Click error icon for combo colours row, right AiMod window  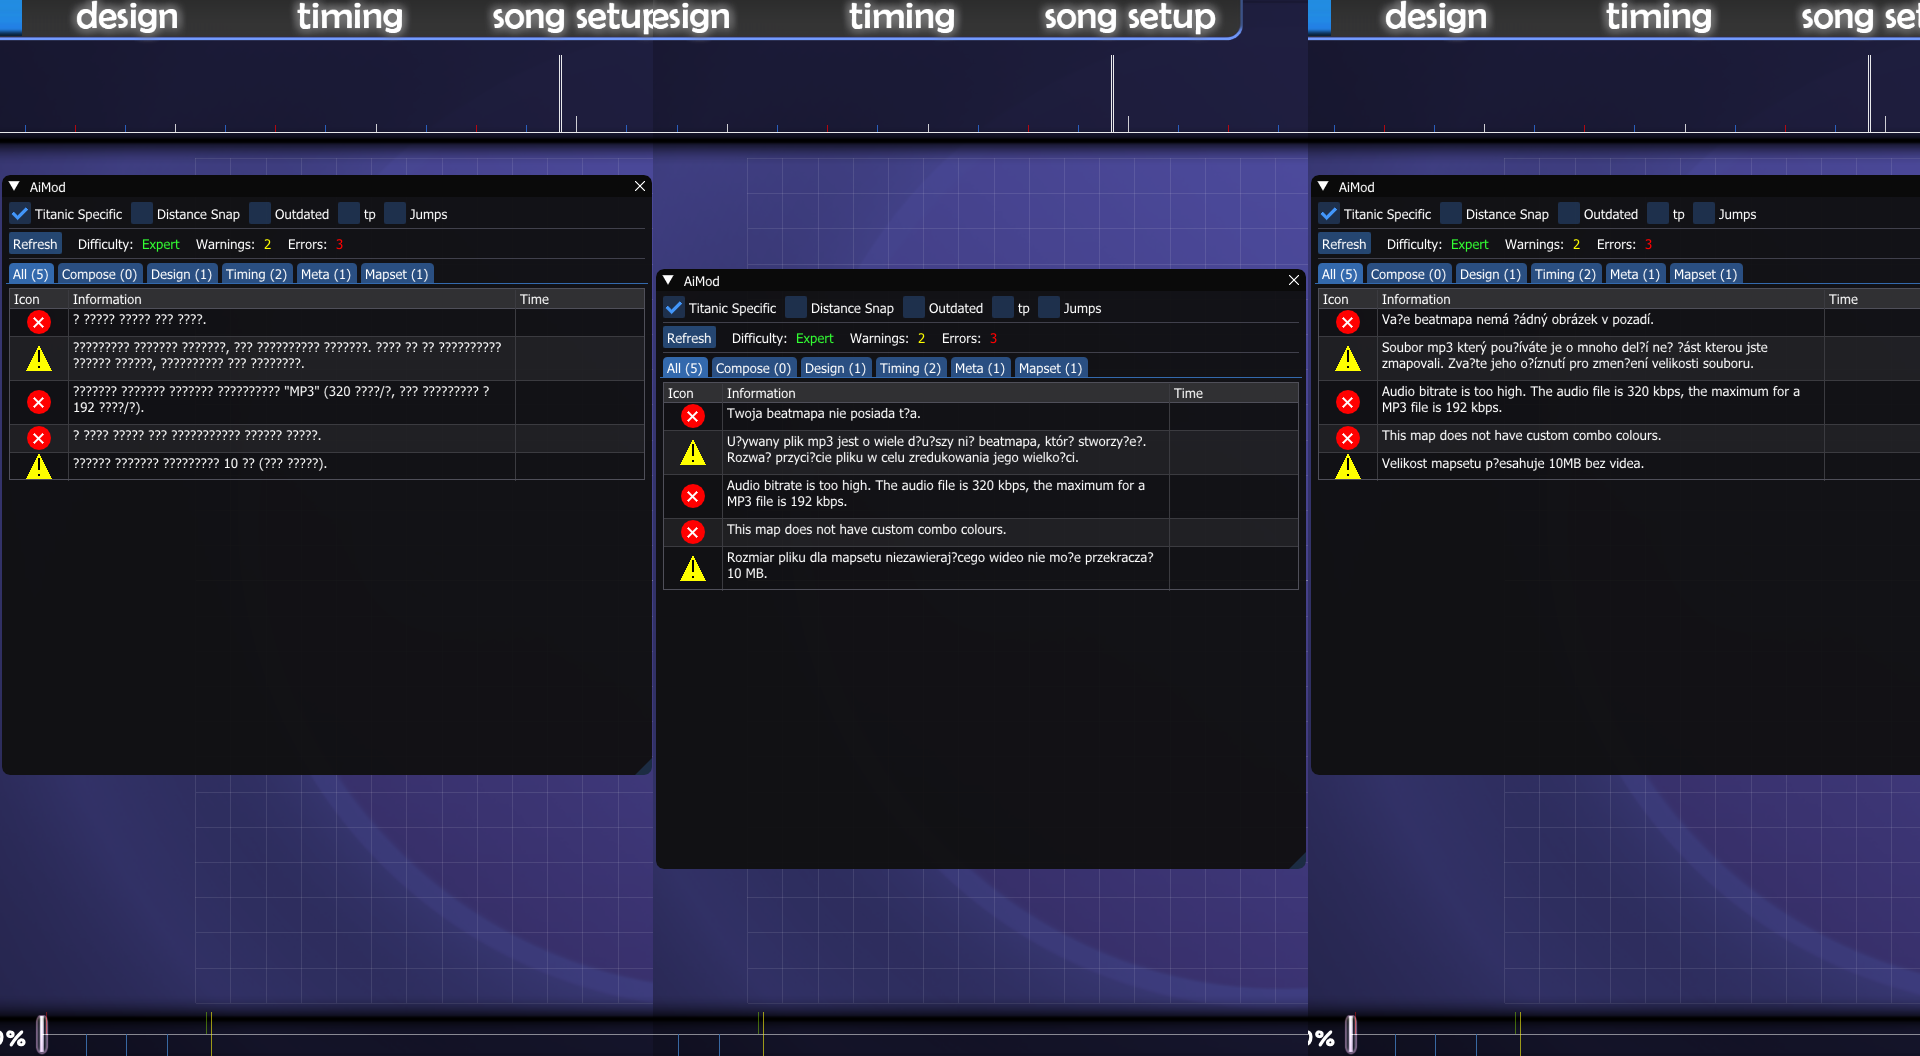coord(1347,438)
